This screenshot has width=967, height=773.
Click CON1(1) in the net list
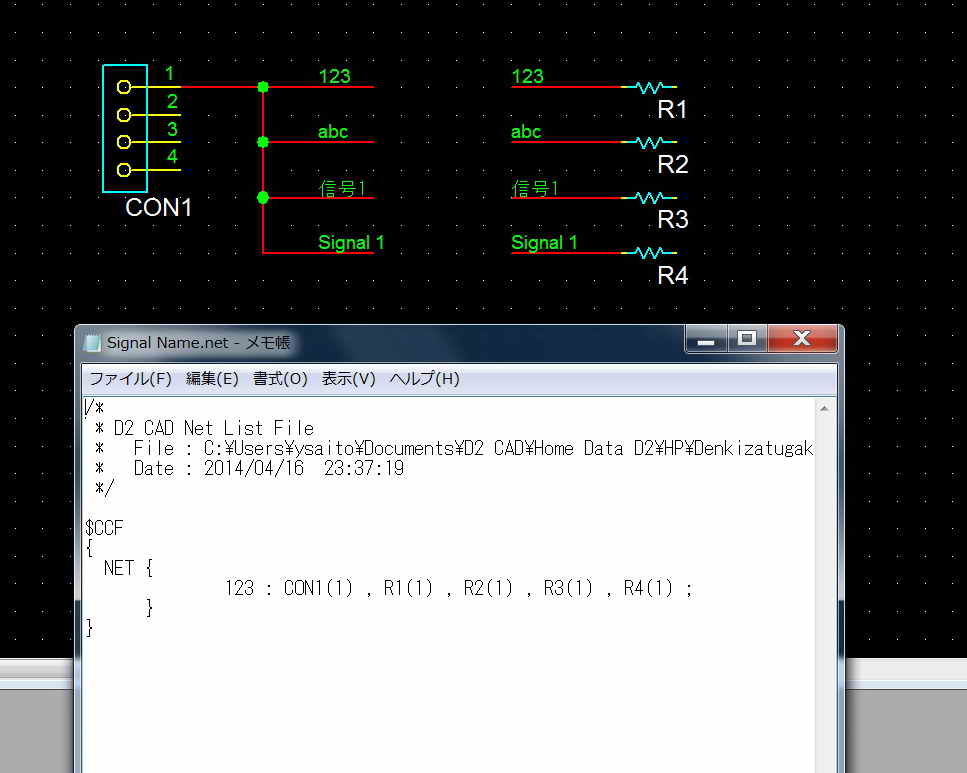(318, 588)
